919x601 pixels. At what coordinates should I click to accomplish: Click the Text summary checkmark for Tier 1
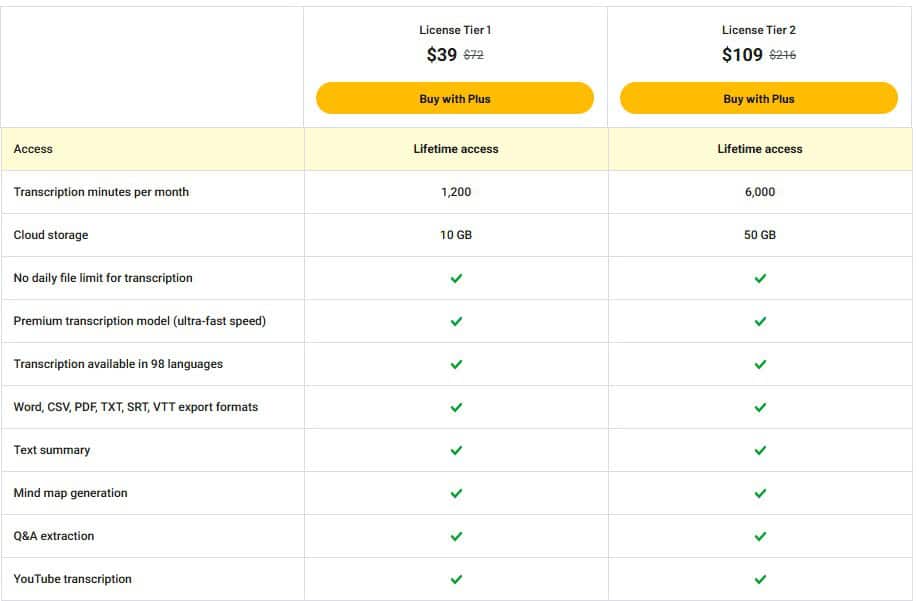[x=456, y=450]
